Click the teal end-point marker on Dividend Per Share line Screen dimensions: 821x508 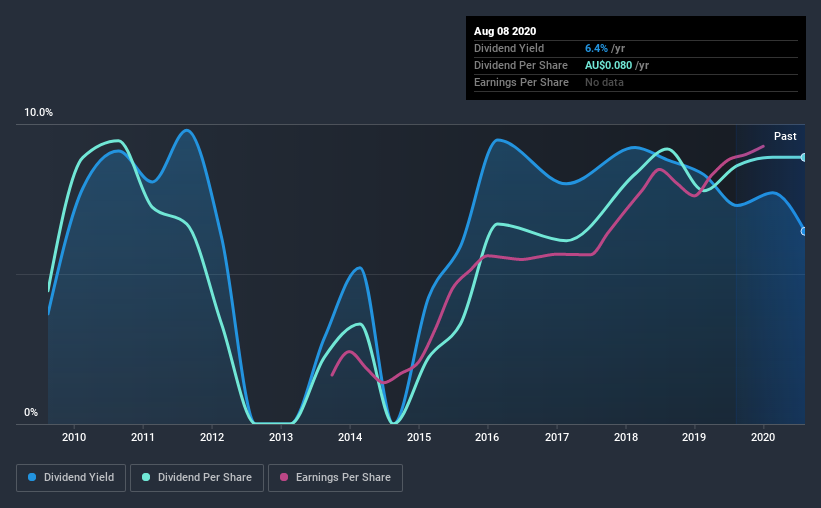click(804, 157)
